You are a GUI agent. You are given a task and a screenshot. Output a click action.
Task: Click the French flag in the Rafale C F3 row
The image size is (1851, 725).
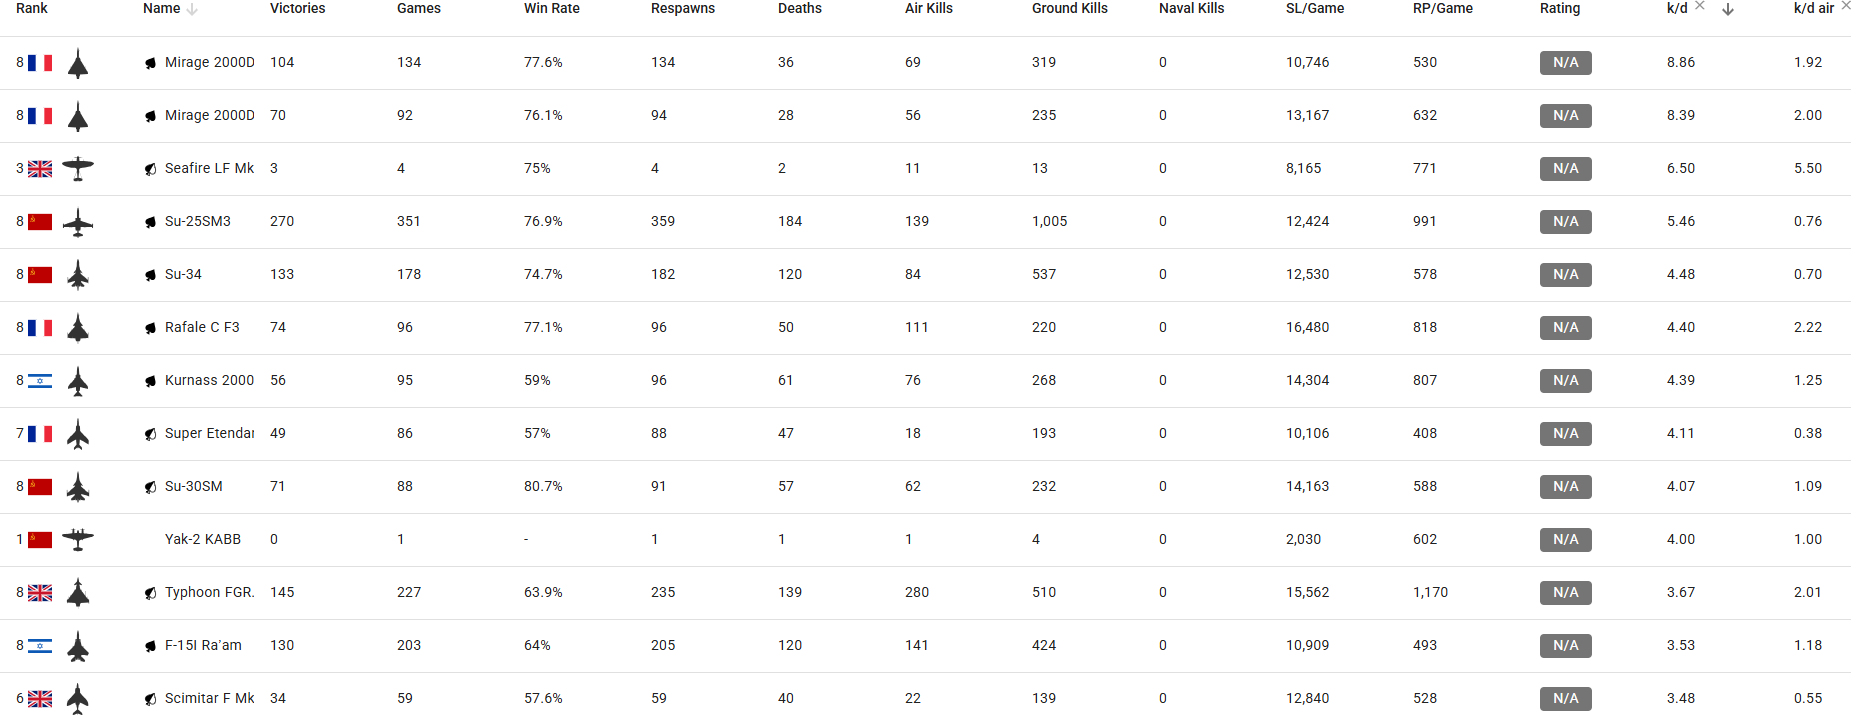[40, 328]
